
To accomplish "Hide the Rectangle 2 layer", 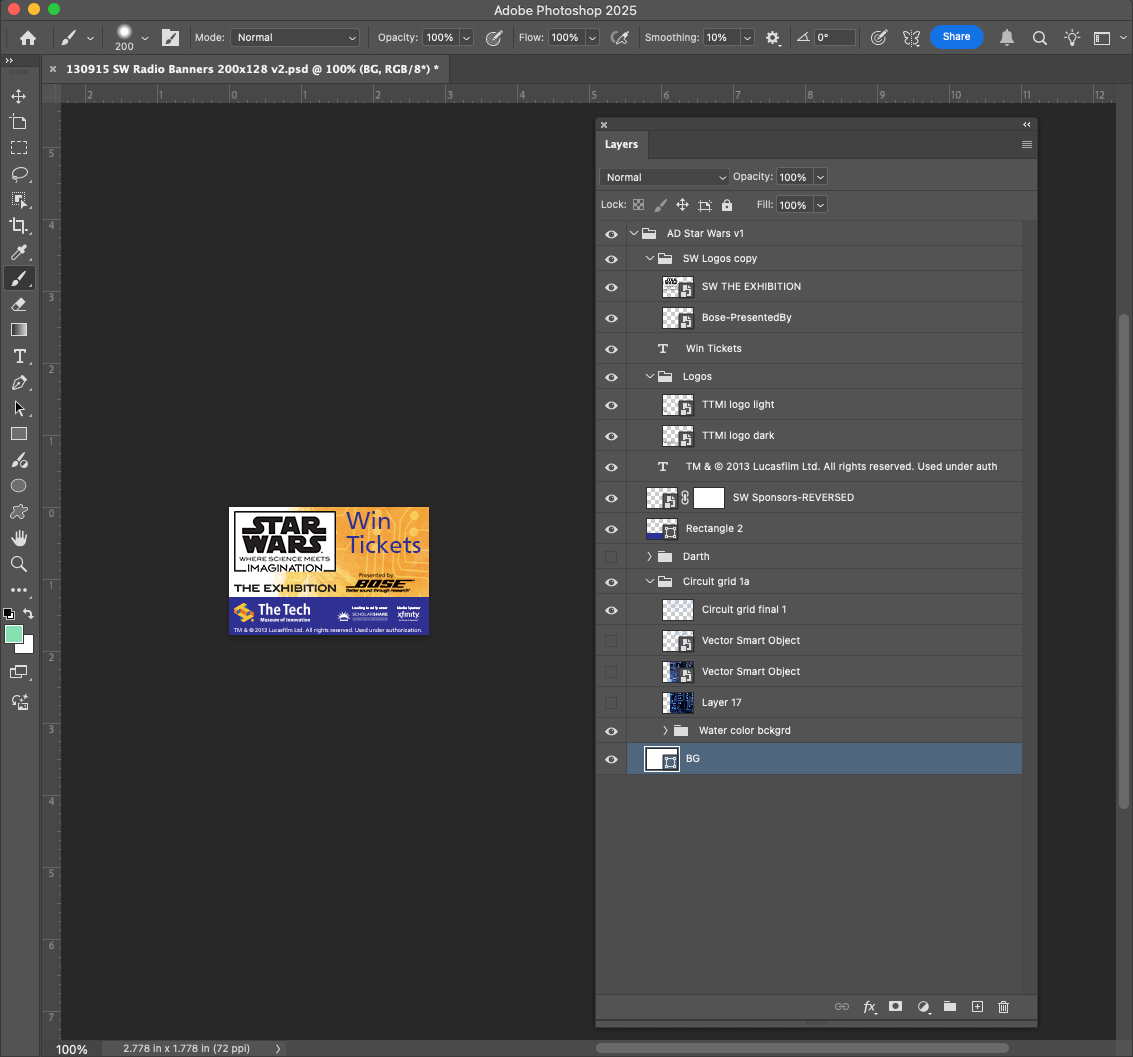I will [x=611, y=529].
